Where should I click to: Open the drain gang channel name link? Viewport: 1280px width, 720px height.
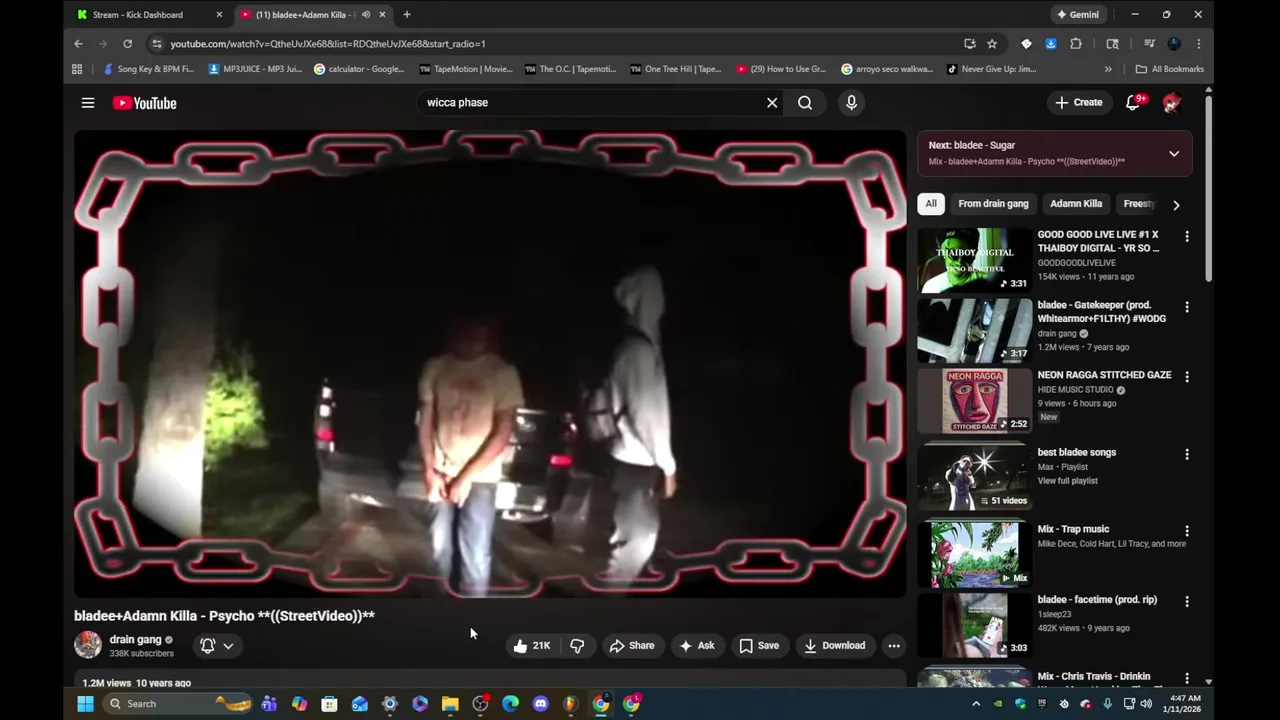coord(135,639)
